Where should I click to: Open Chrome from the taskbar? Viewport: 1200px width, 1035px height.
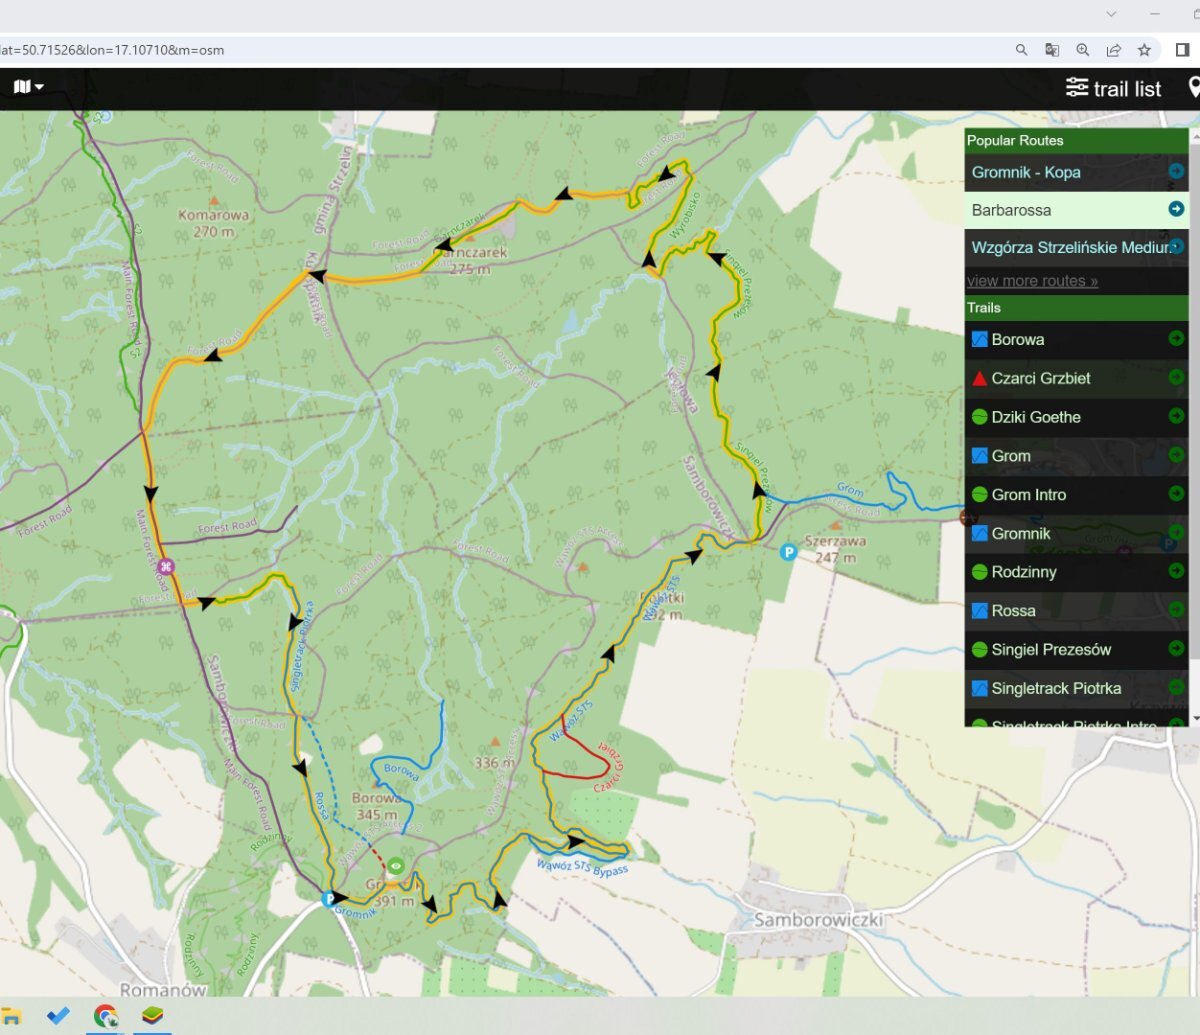click(x=105, y=1016)
